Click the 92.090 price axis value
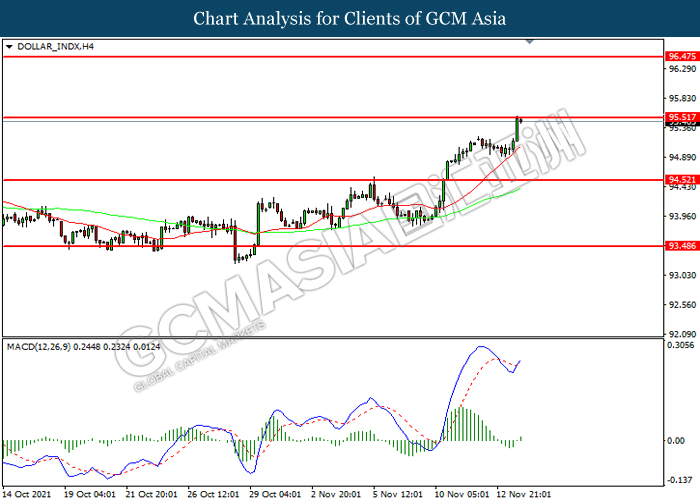 coord(682,334)
